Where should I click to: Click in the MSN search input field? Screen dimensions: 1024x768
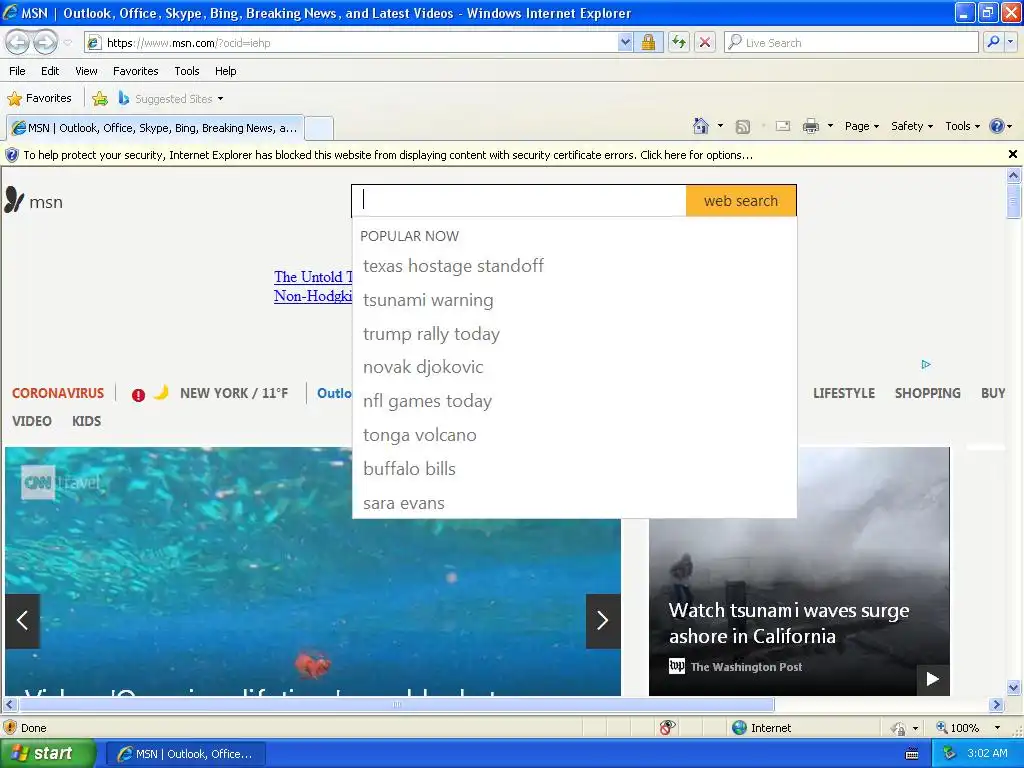[519, 200]
